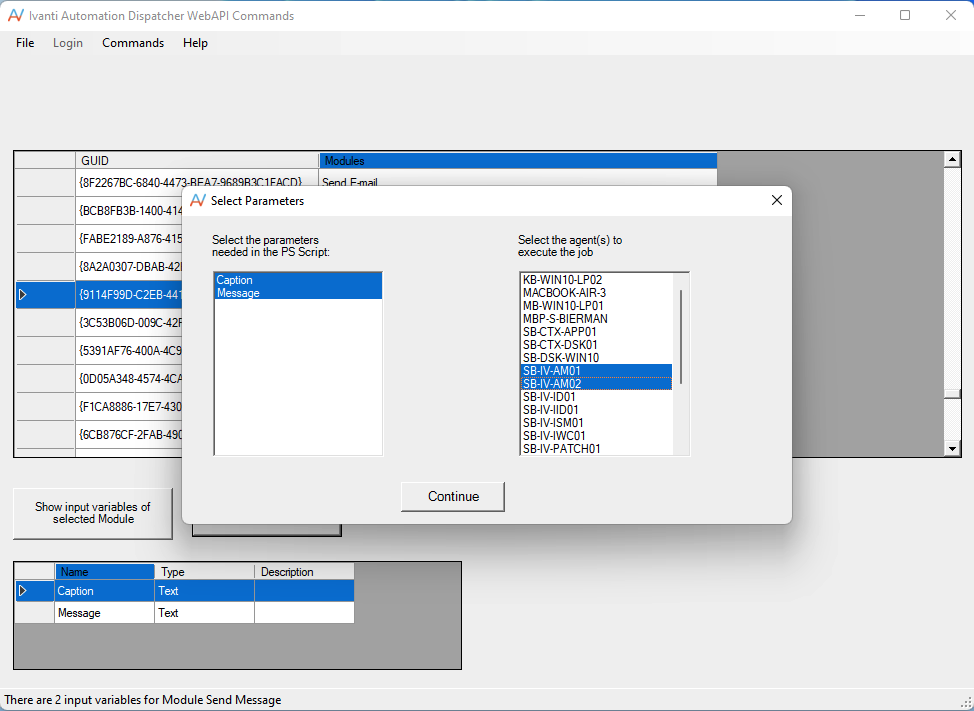Select agent MBP-S-BIERMAN
Image resolution: width=974 pixels, height=711 pixels.
596,319
